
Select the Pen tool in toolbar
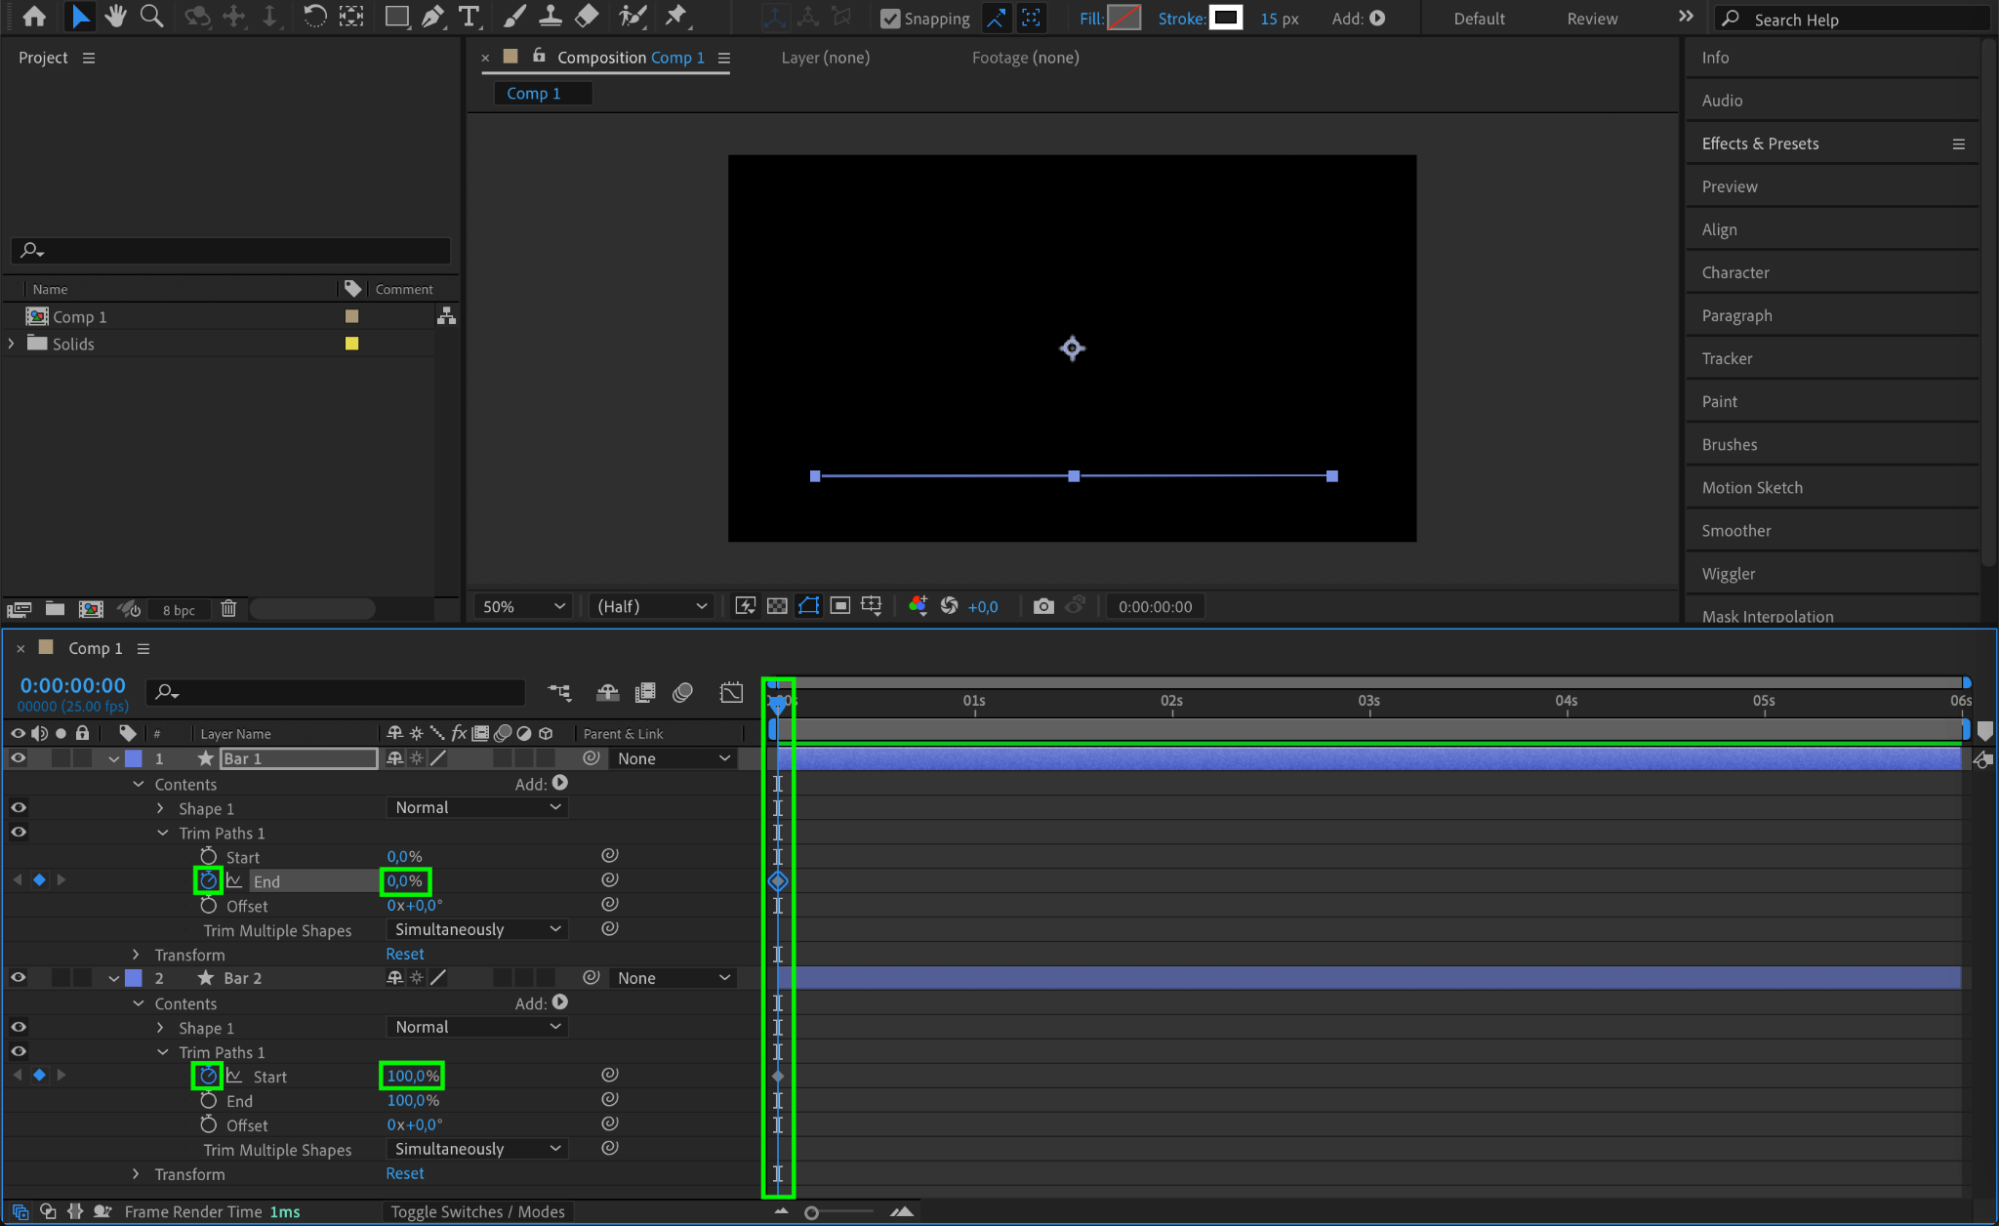tap(433, 16)
